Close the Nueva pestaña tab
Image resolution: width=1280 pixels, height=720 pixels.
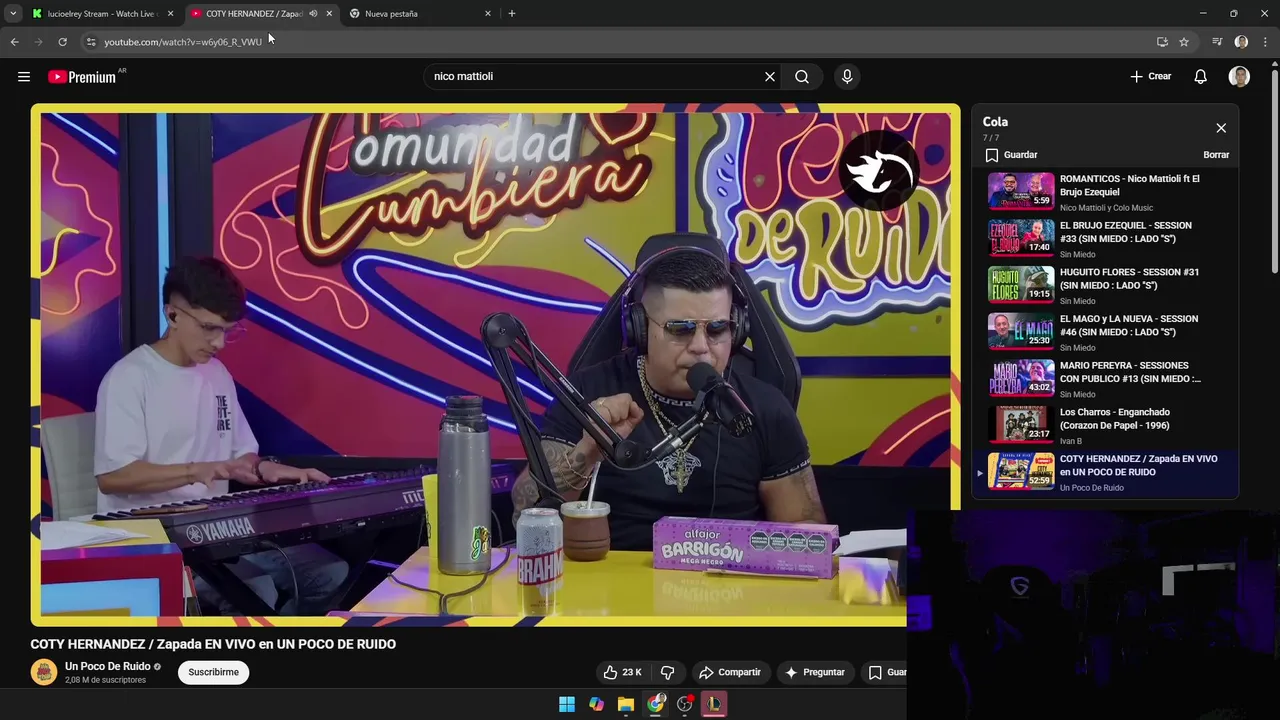pos(488,14)
